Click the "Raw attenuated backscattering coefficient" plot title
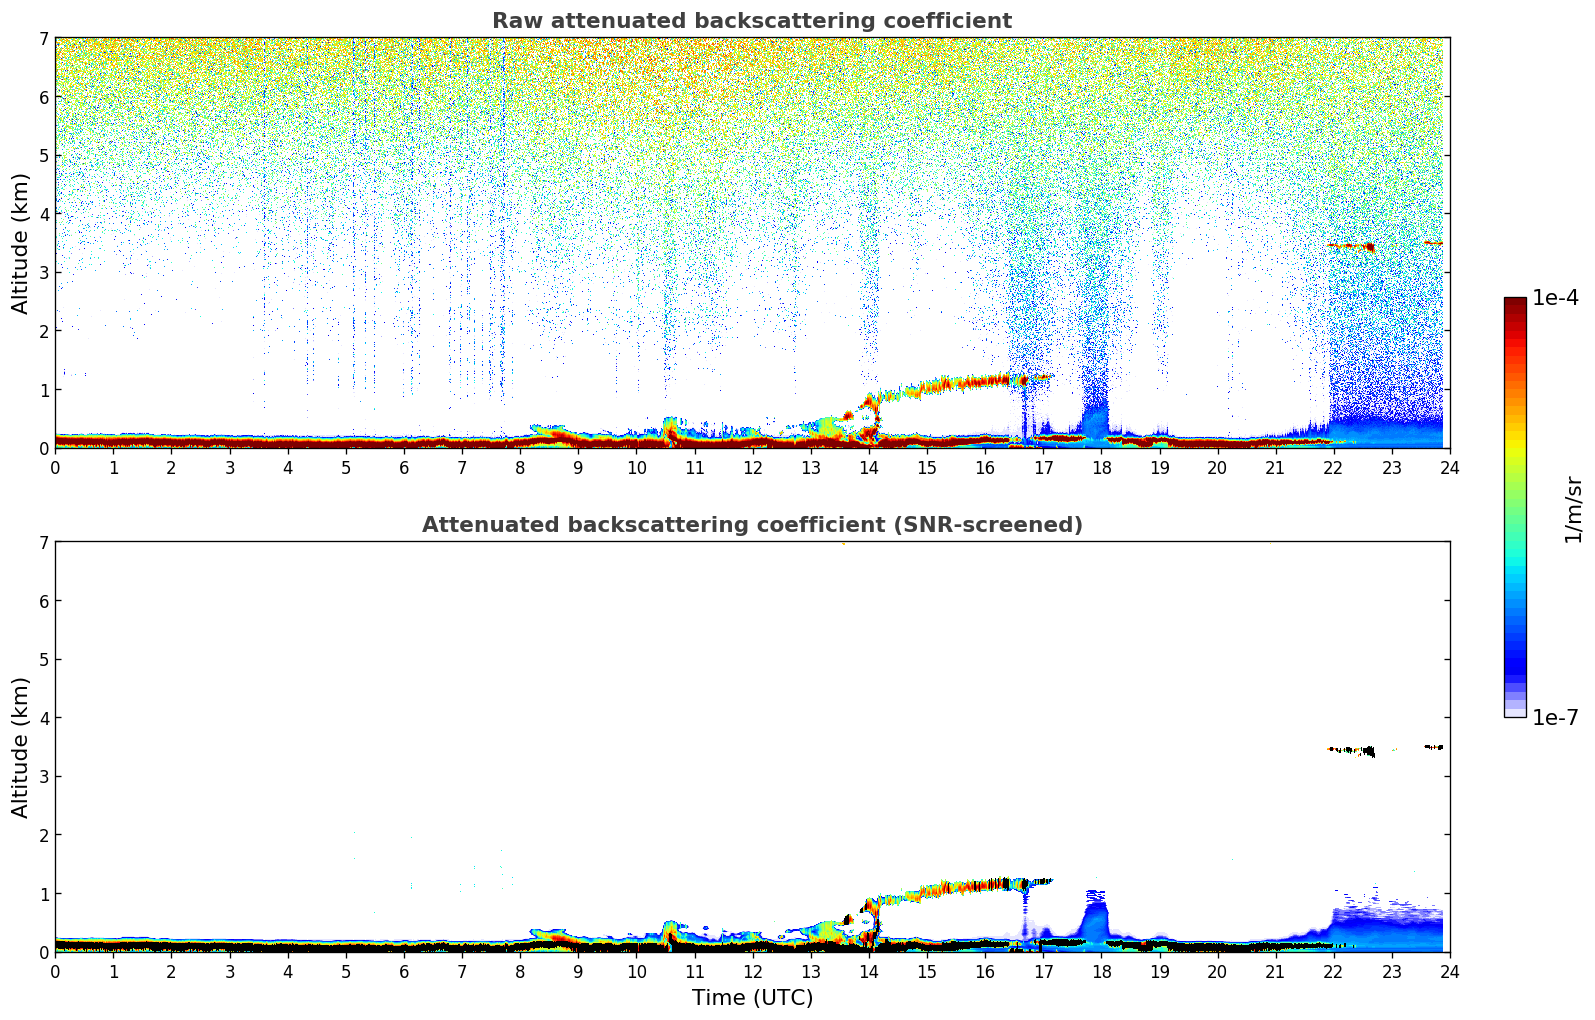Image resolution: width=1595 pixels, height=1020 pixels. pyautogui.click(x=752, y=21)
